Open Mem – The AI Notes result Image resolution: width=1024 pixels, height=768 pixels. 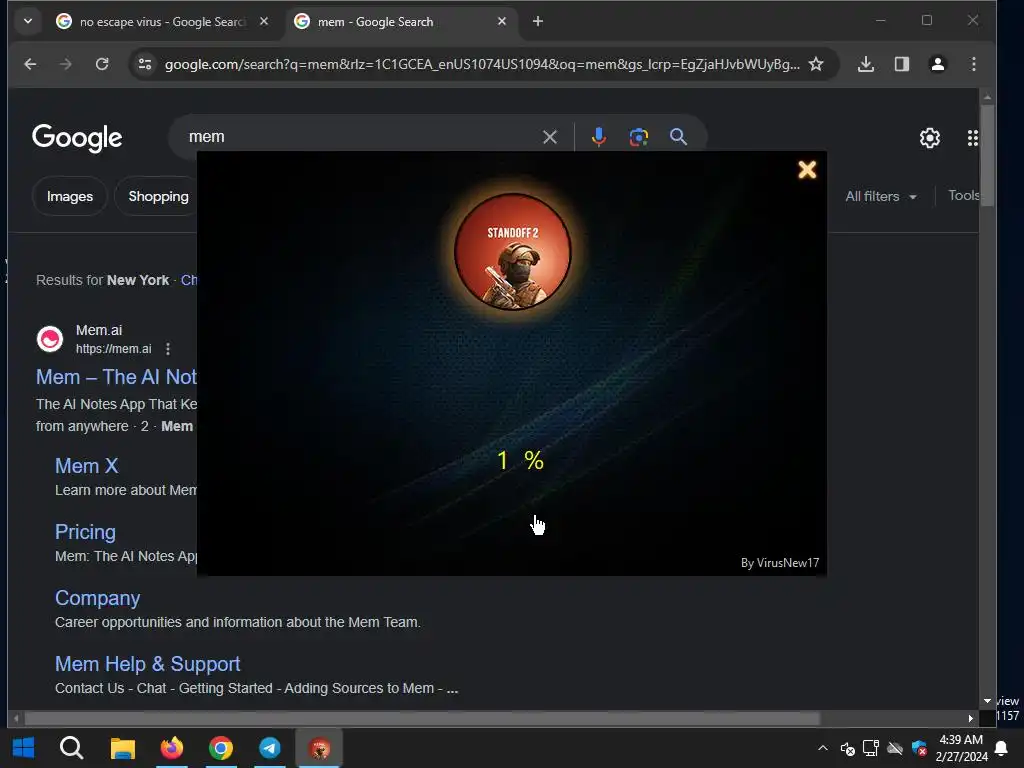click(x=116, y=377)
